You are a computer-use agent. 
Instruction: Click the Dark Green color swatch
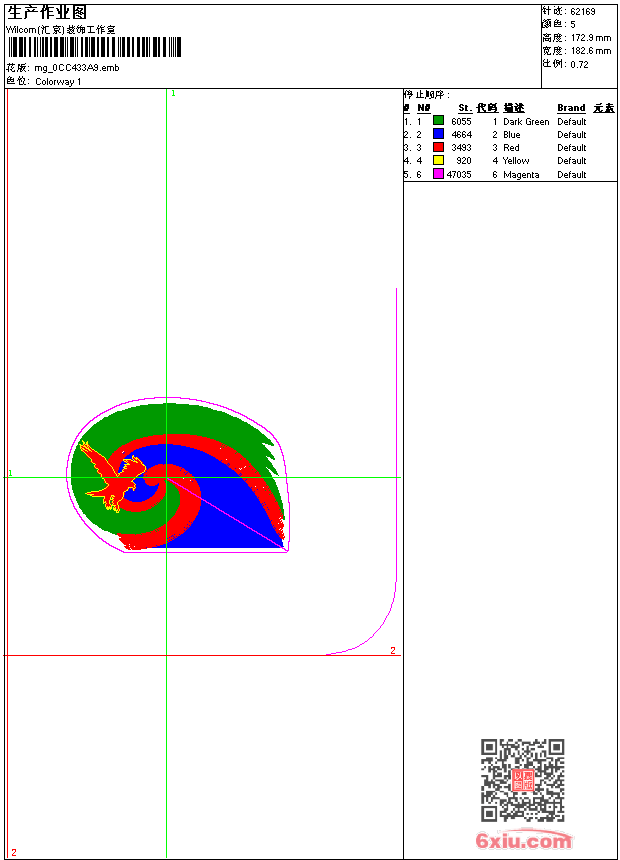pos(438,120)
